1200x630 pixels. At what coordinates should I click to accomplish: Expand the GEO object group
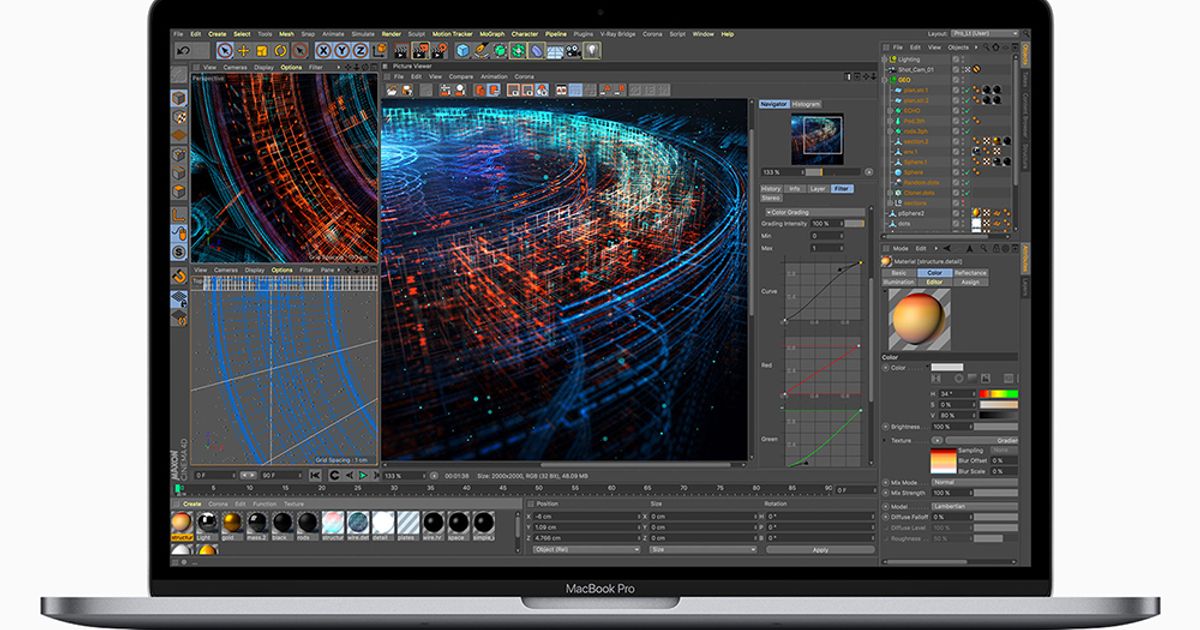click(x=886, y=80)
